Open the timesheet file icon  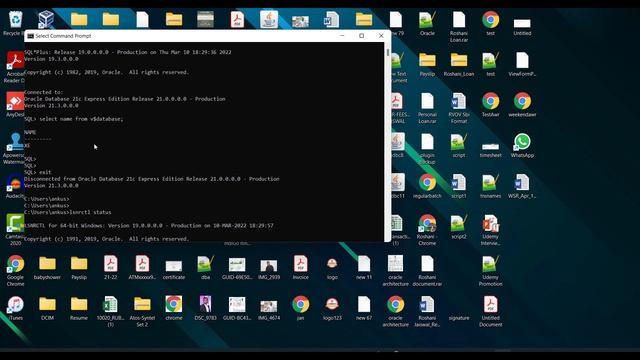[491, 148]
